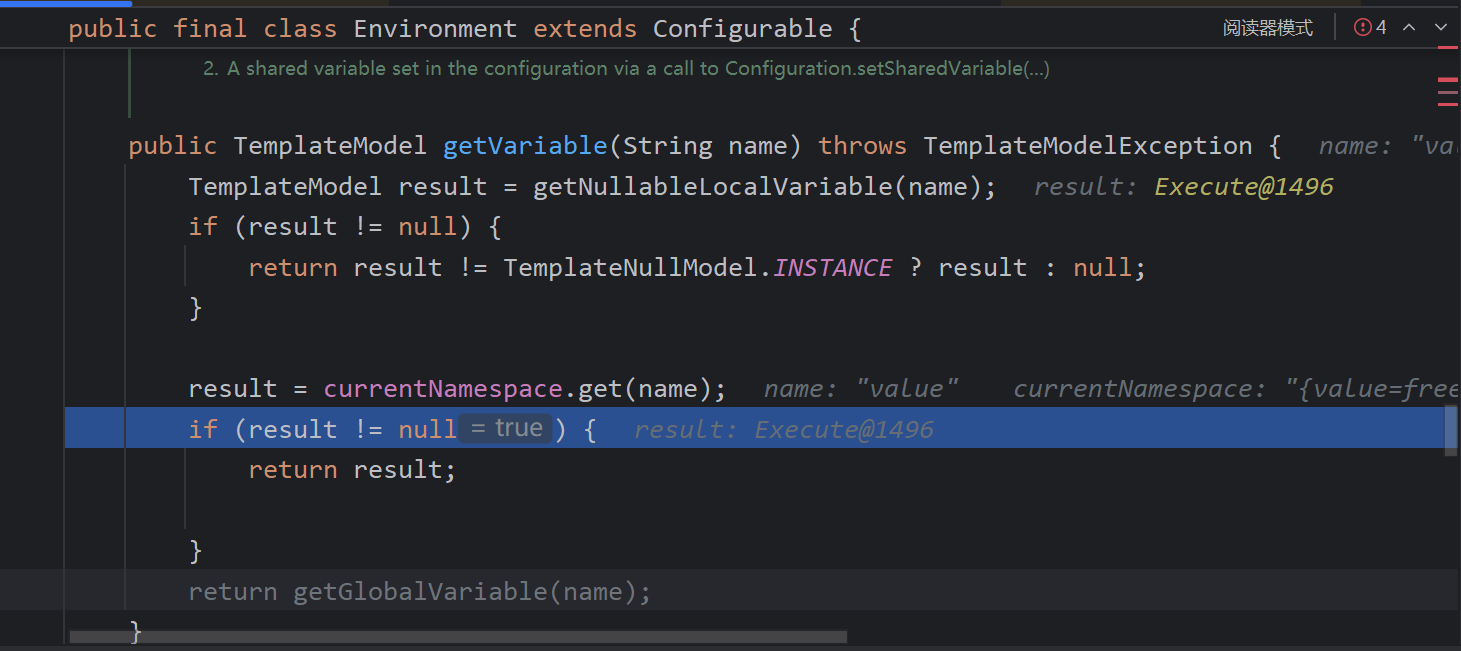Click the 阅读器模式 reader mode button
The width and height of the screenshot is (1461, 651).
(1267, 28)
